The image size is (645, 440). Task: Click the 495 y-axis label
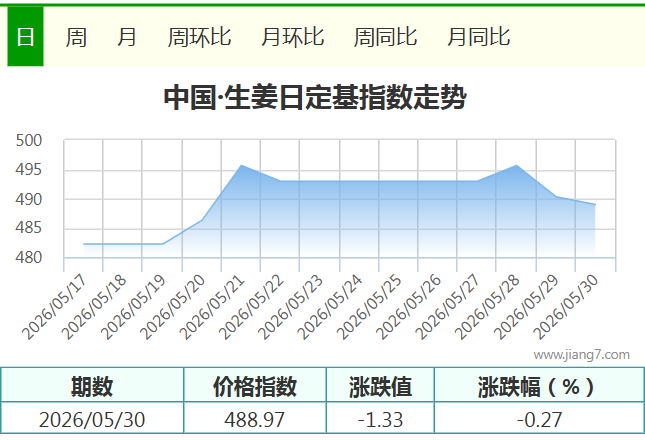click(x=29, y=169)
